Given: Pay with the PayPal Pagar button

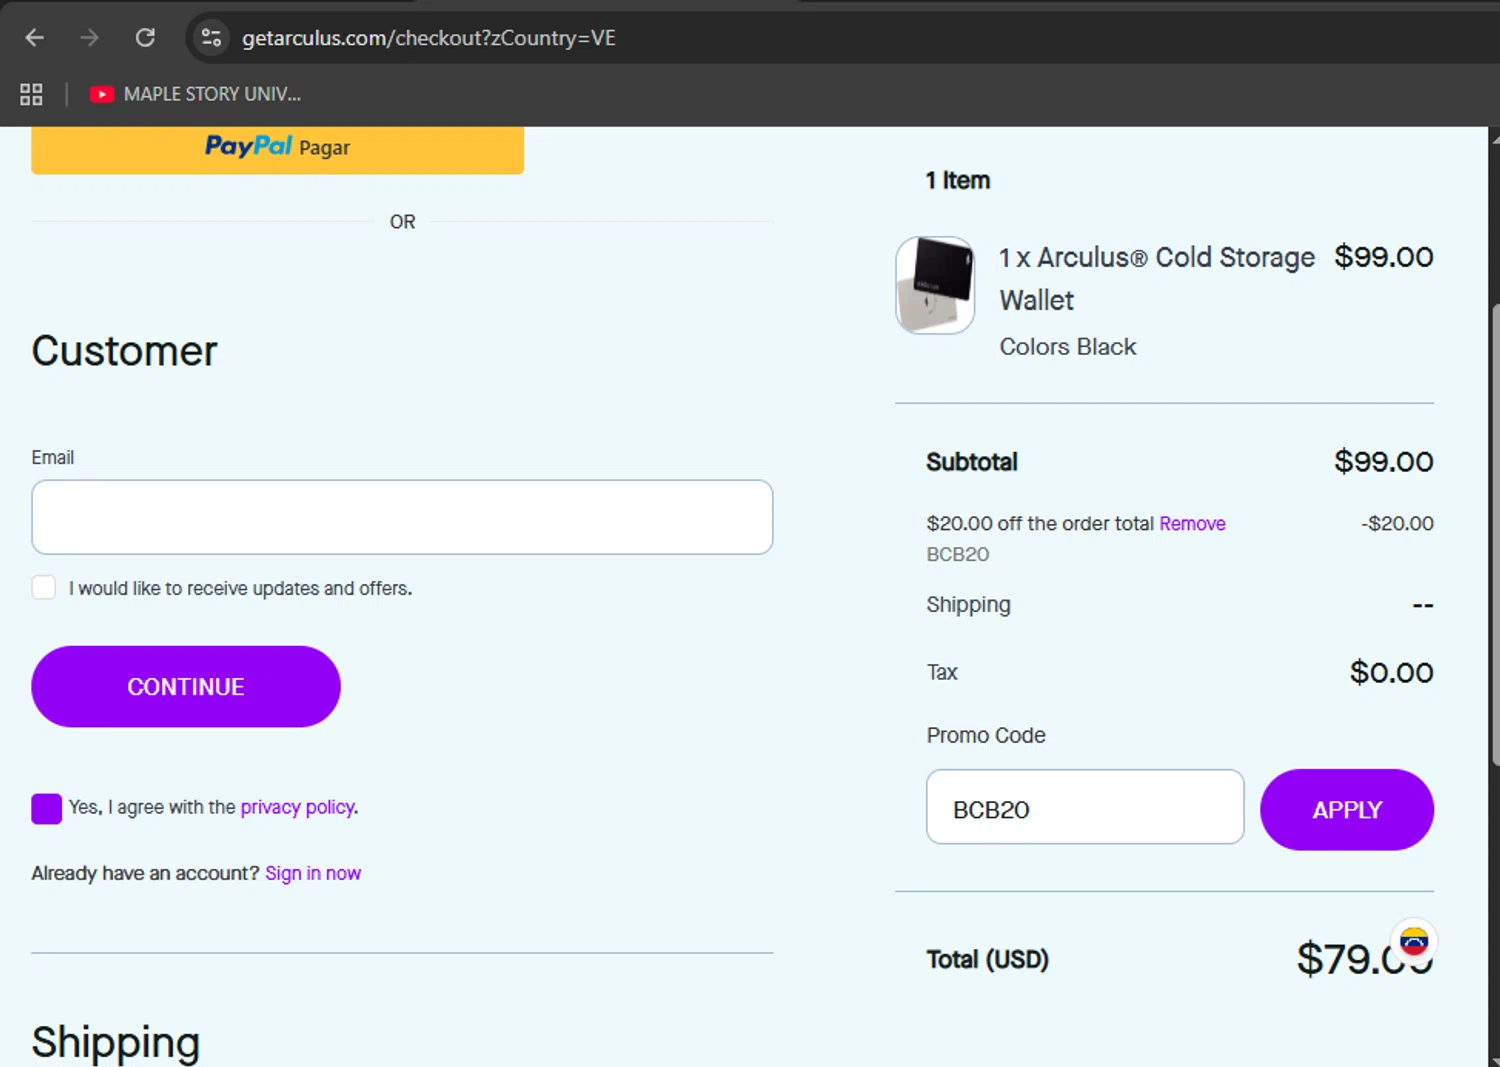Looking at the screenshot, I should [x=277, y=148].
